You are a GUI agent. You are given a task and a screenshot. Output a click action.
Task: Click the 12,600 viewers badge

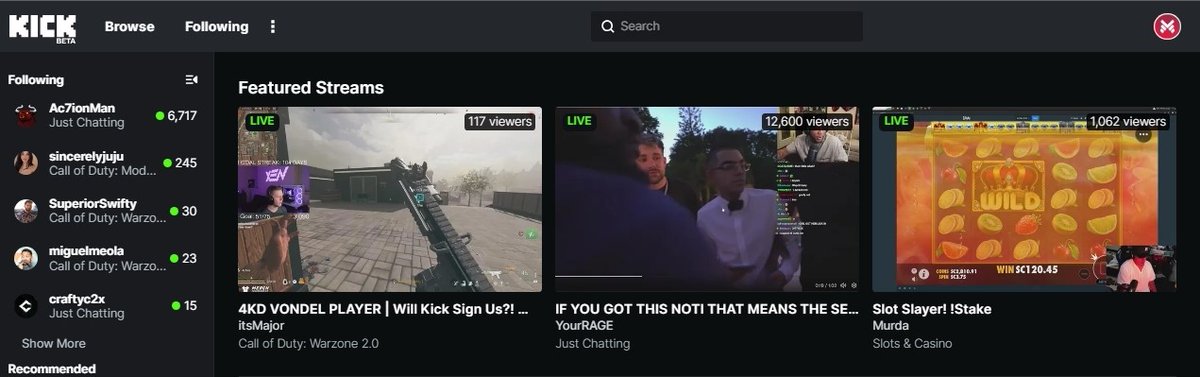click(x=806, y=122)
